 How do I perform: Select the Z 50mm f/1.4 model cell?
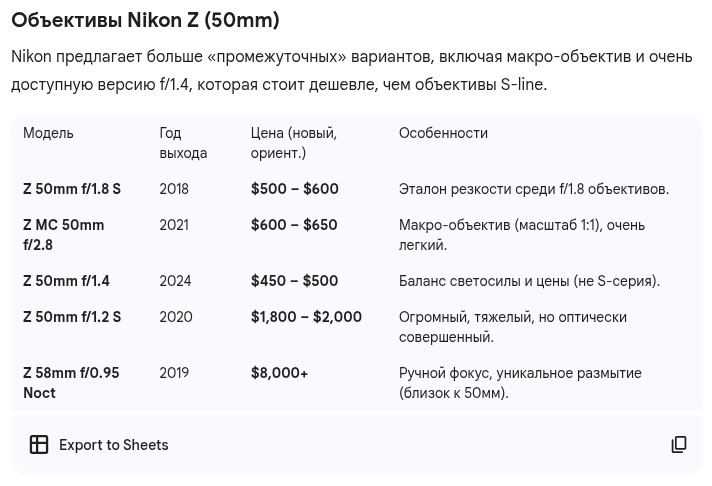(66, 281)
